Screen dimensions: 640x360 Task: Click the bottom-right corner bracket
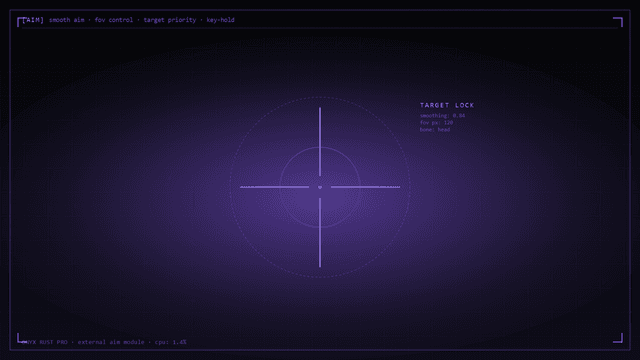tap(618, 338)
